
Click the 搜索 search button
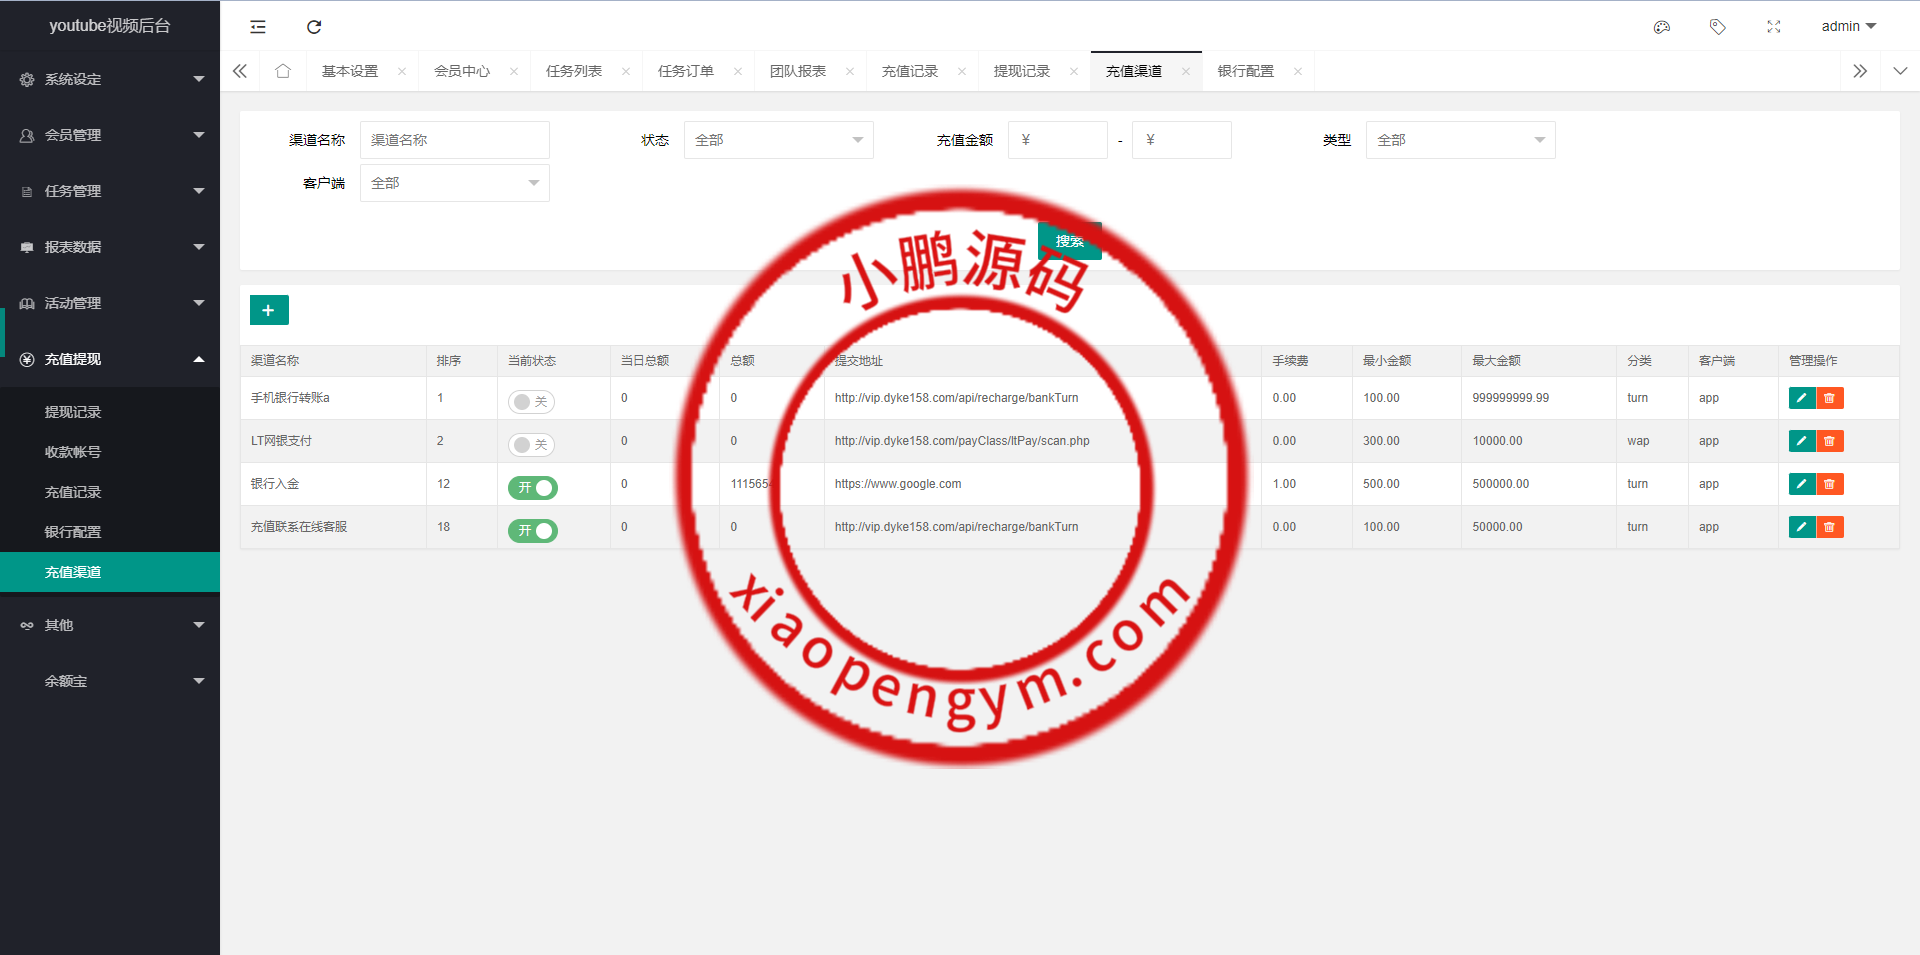coord(1070,241)
